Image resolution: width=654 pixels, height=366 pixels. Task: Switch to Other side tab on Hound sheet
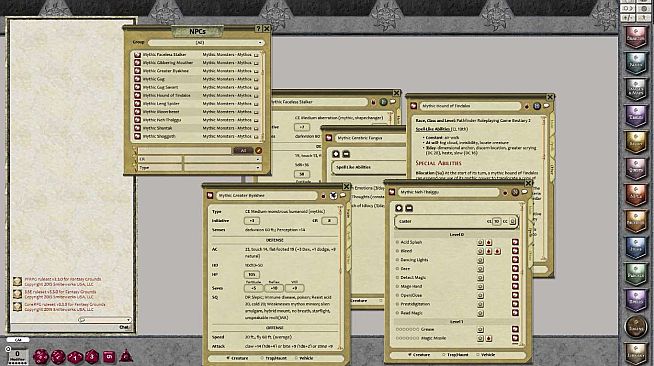click(552, 169)
